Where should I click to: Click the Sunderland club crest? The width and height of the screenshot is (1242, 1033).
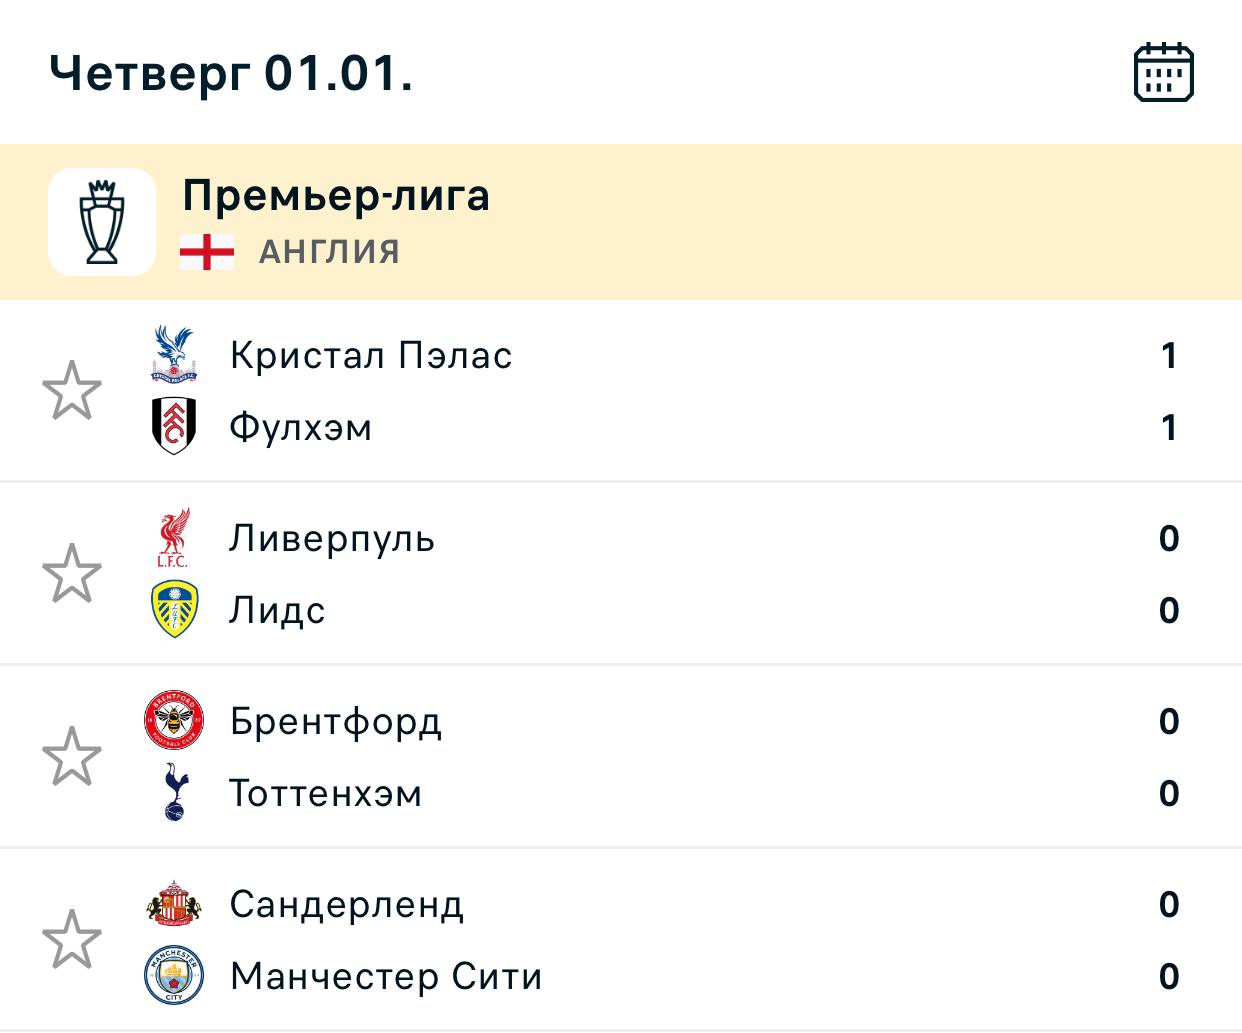click(174, 904)
